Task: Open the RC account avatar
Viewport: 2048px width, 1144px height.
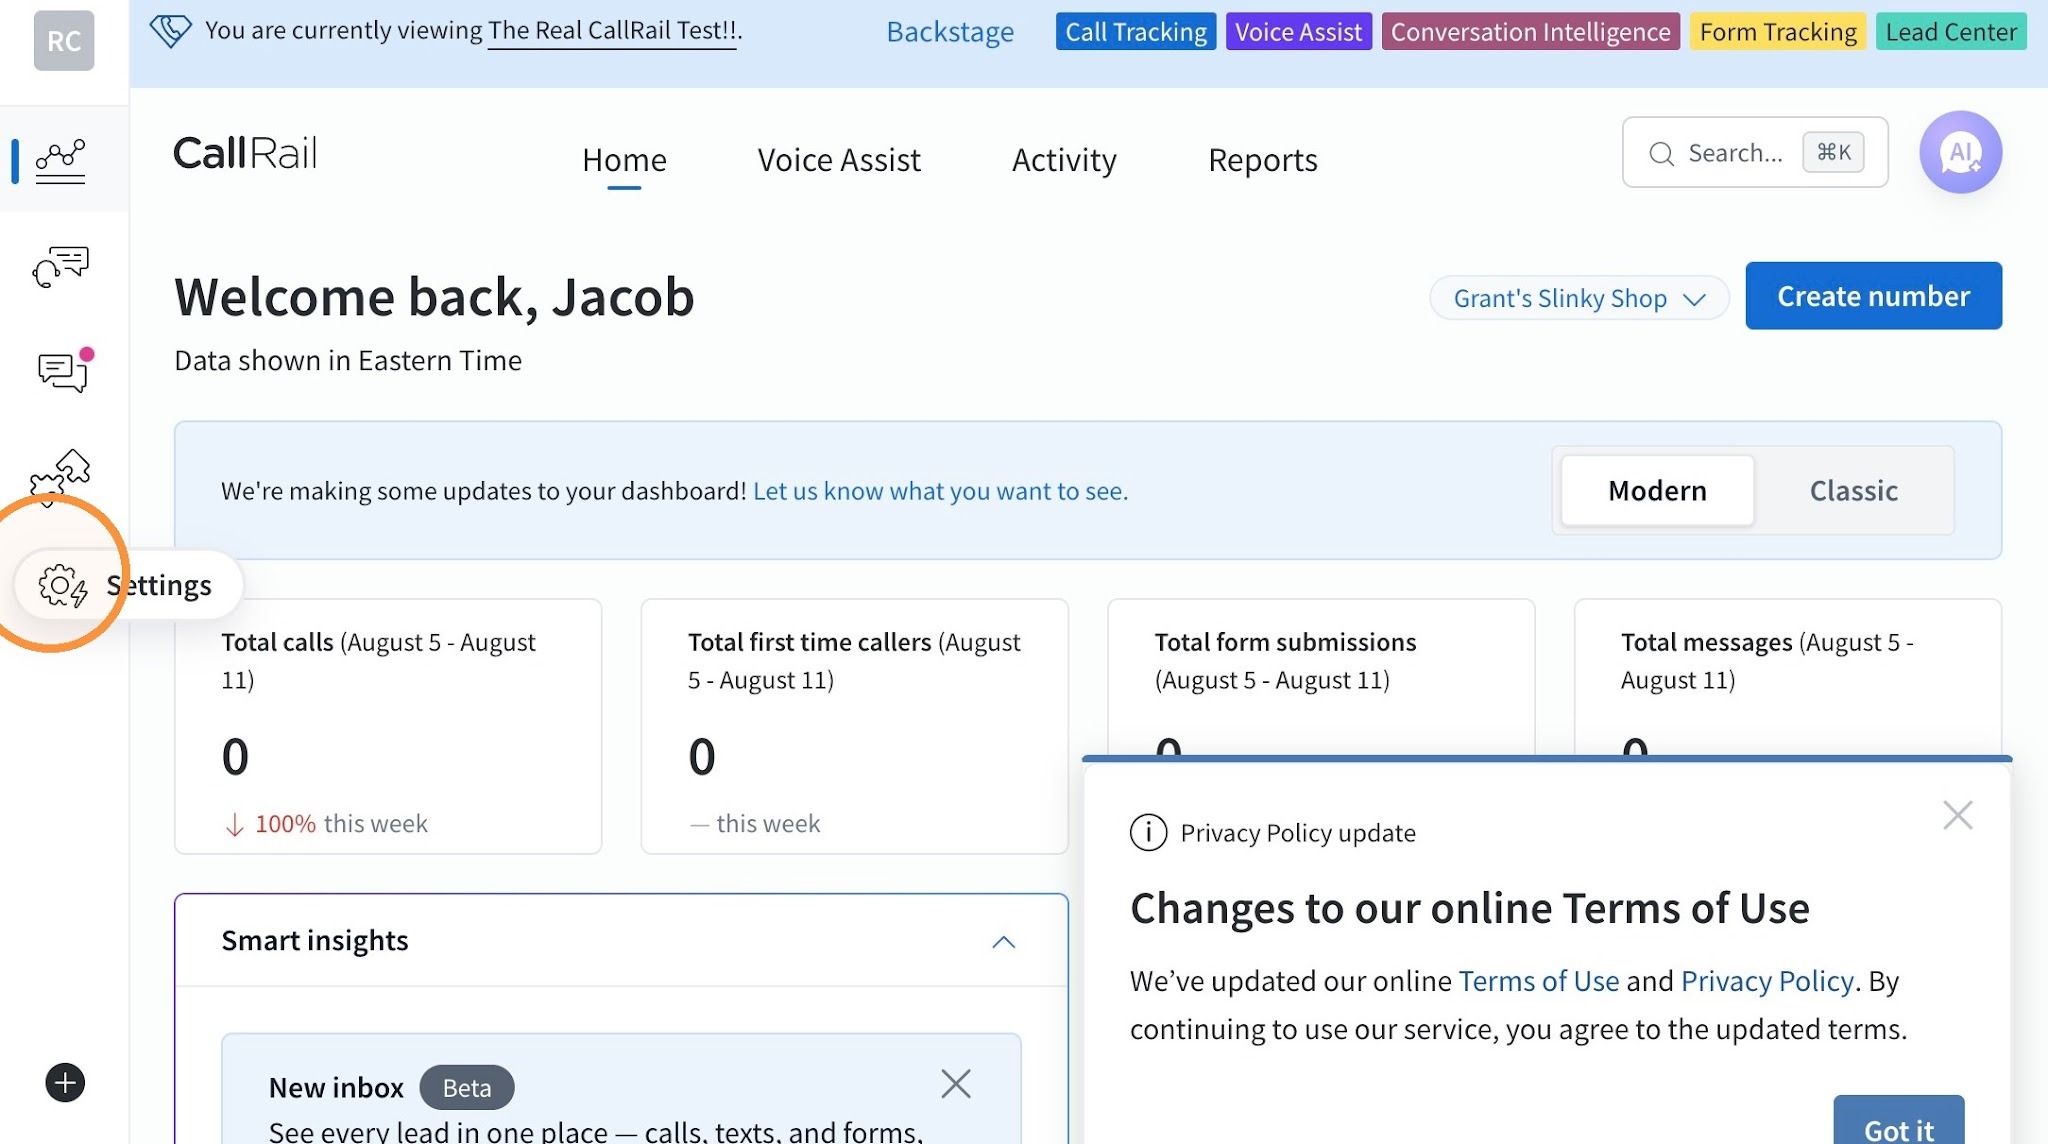Action: pyautogui.click(x=64, y=41)
